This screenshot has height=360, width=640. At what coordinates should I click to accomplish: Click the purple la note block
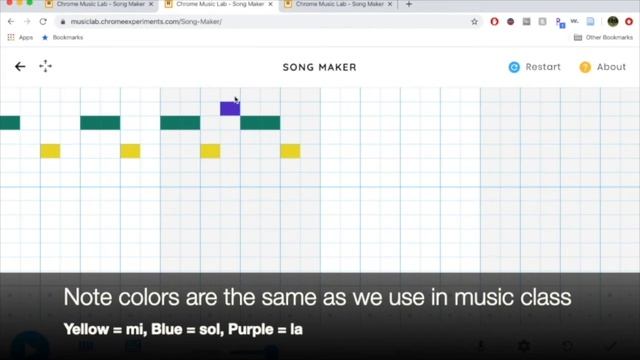coord(230,109)
